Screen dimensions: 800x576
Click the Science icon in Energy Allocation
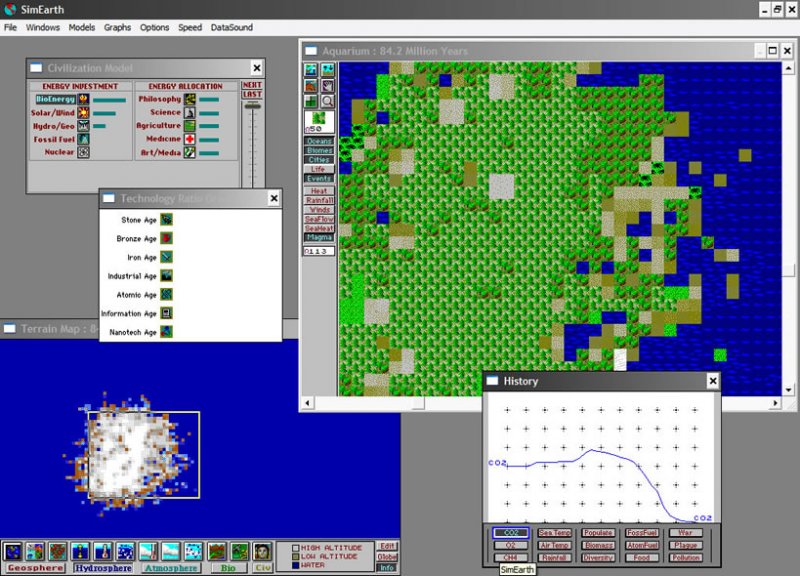point(190,112)
